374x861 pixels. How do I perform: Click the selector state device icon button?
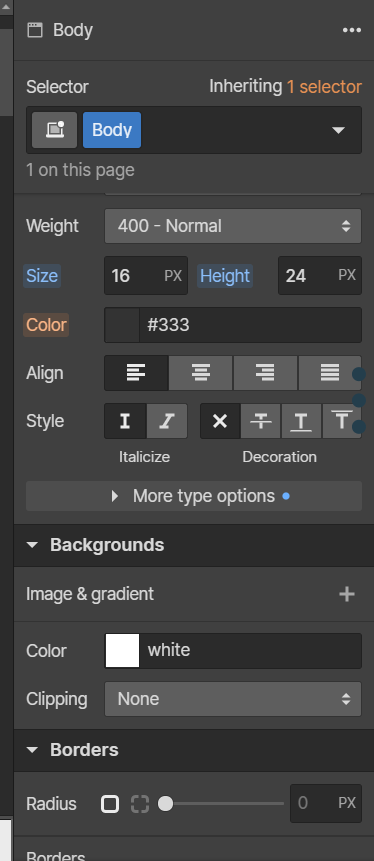coord(54,130)
